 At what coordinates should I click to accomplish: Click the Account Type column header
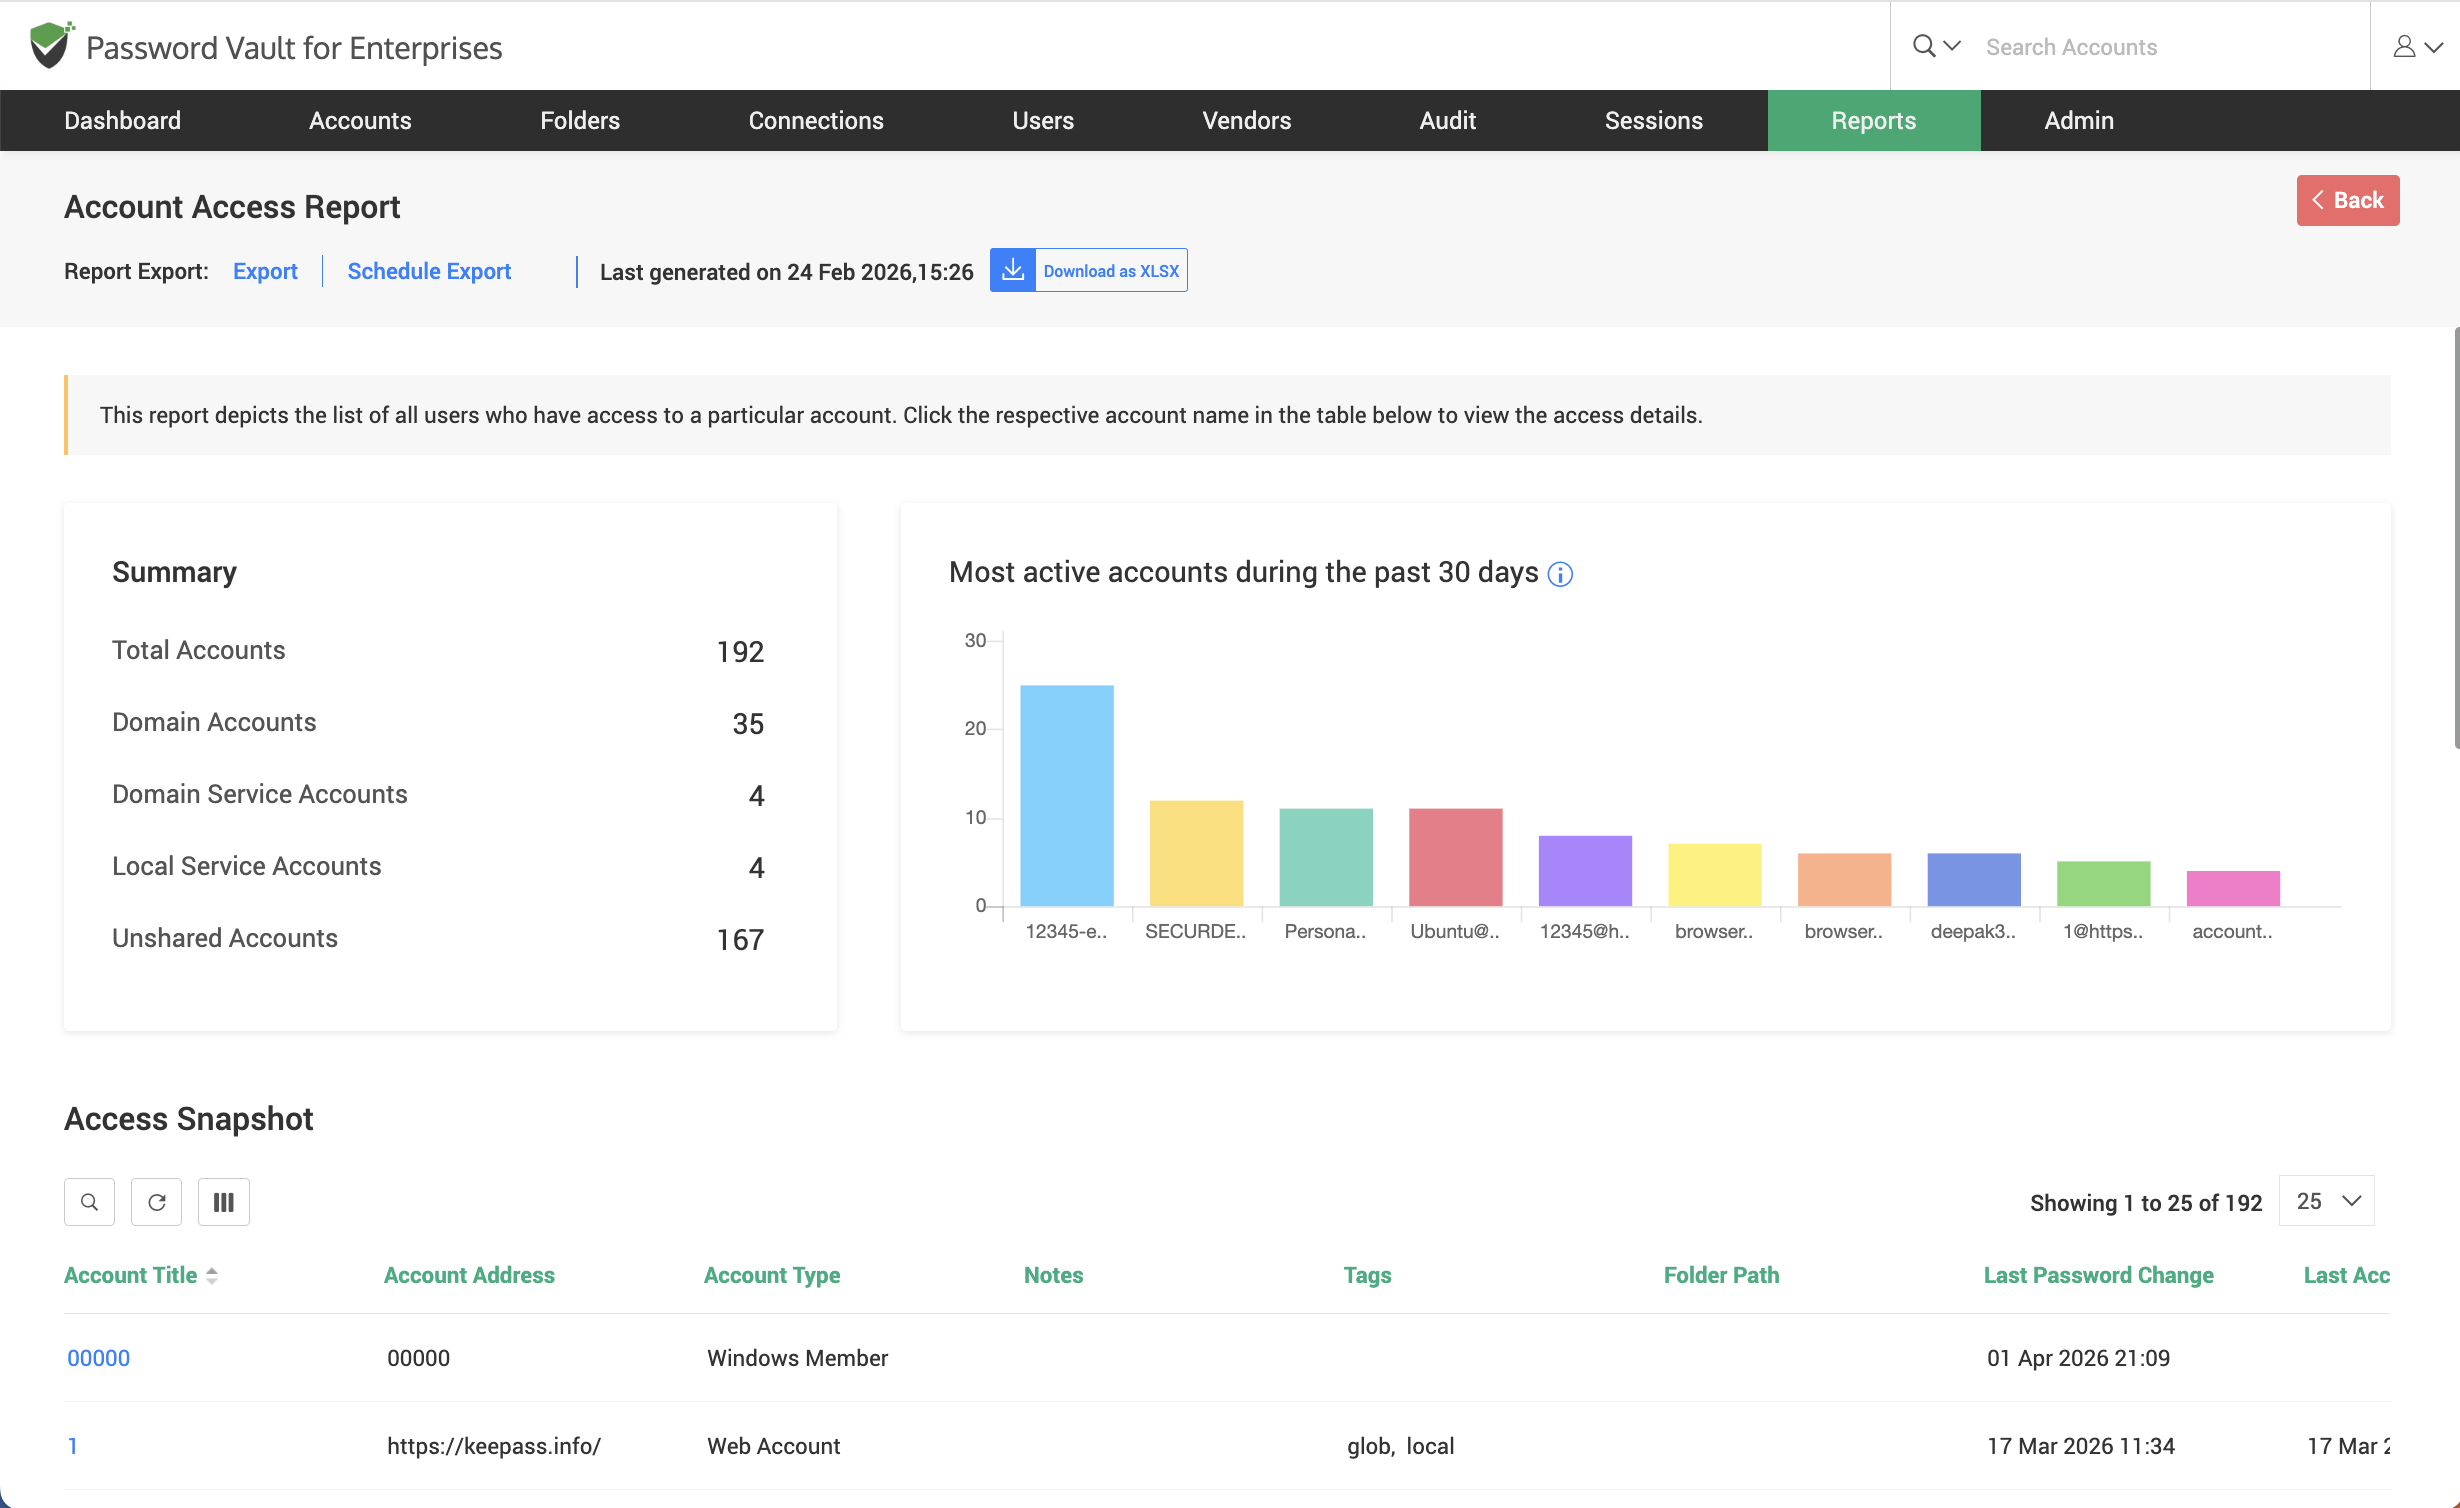coord(772,1275)
